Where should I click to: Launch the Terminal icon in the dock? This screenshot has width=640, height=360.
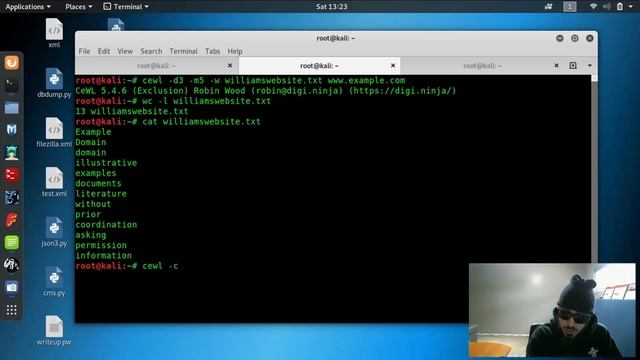pos(11,85)
